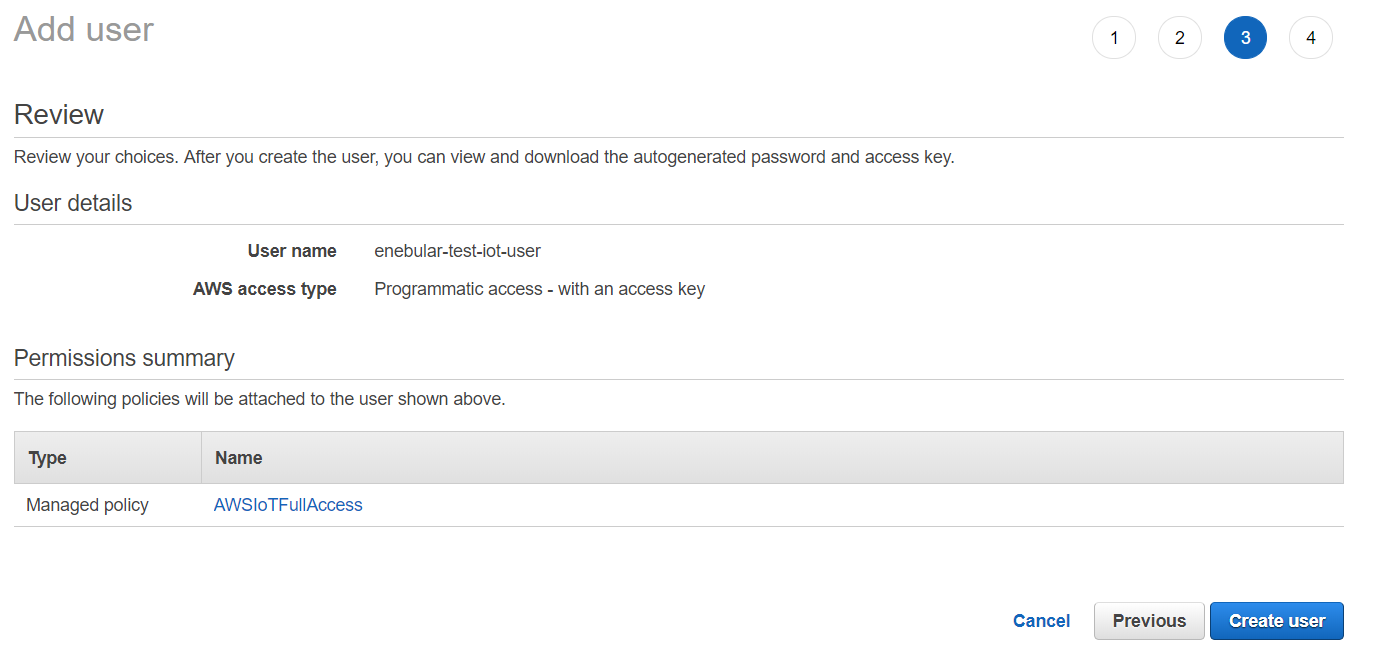Click the Name column header
This screenshot has width=1397, height=660.
pos(239,458)
